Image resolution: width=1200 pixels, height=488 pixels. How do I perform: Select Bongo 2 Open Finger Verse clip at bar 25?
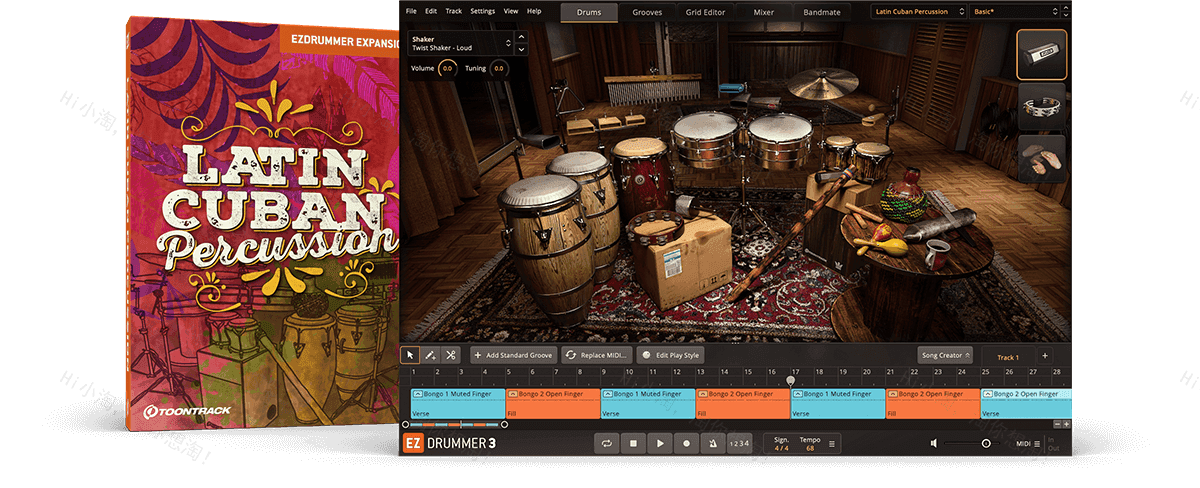1026,404
